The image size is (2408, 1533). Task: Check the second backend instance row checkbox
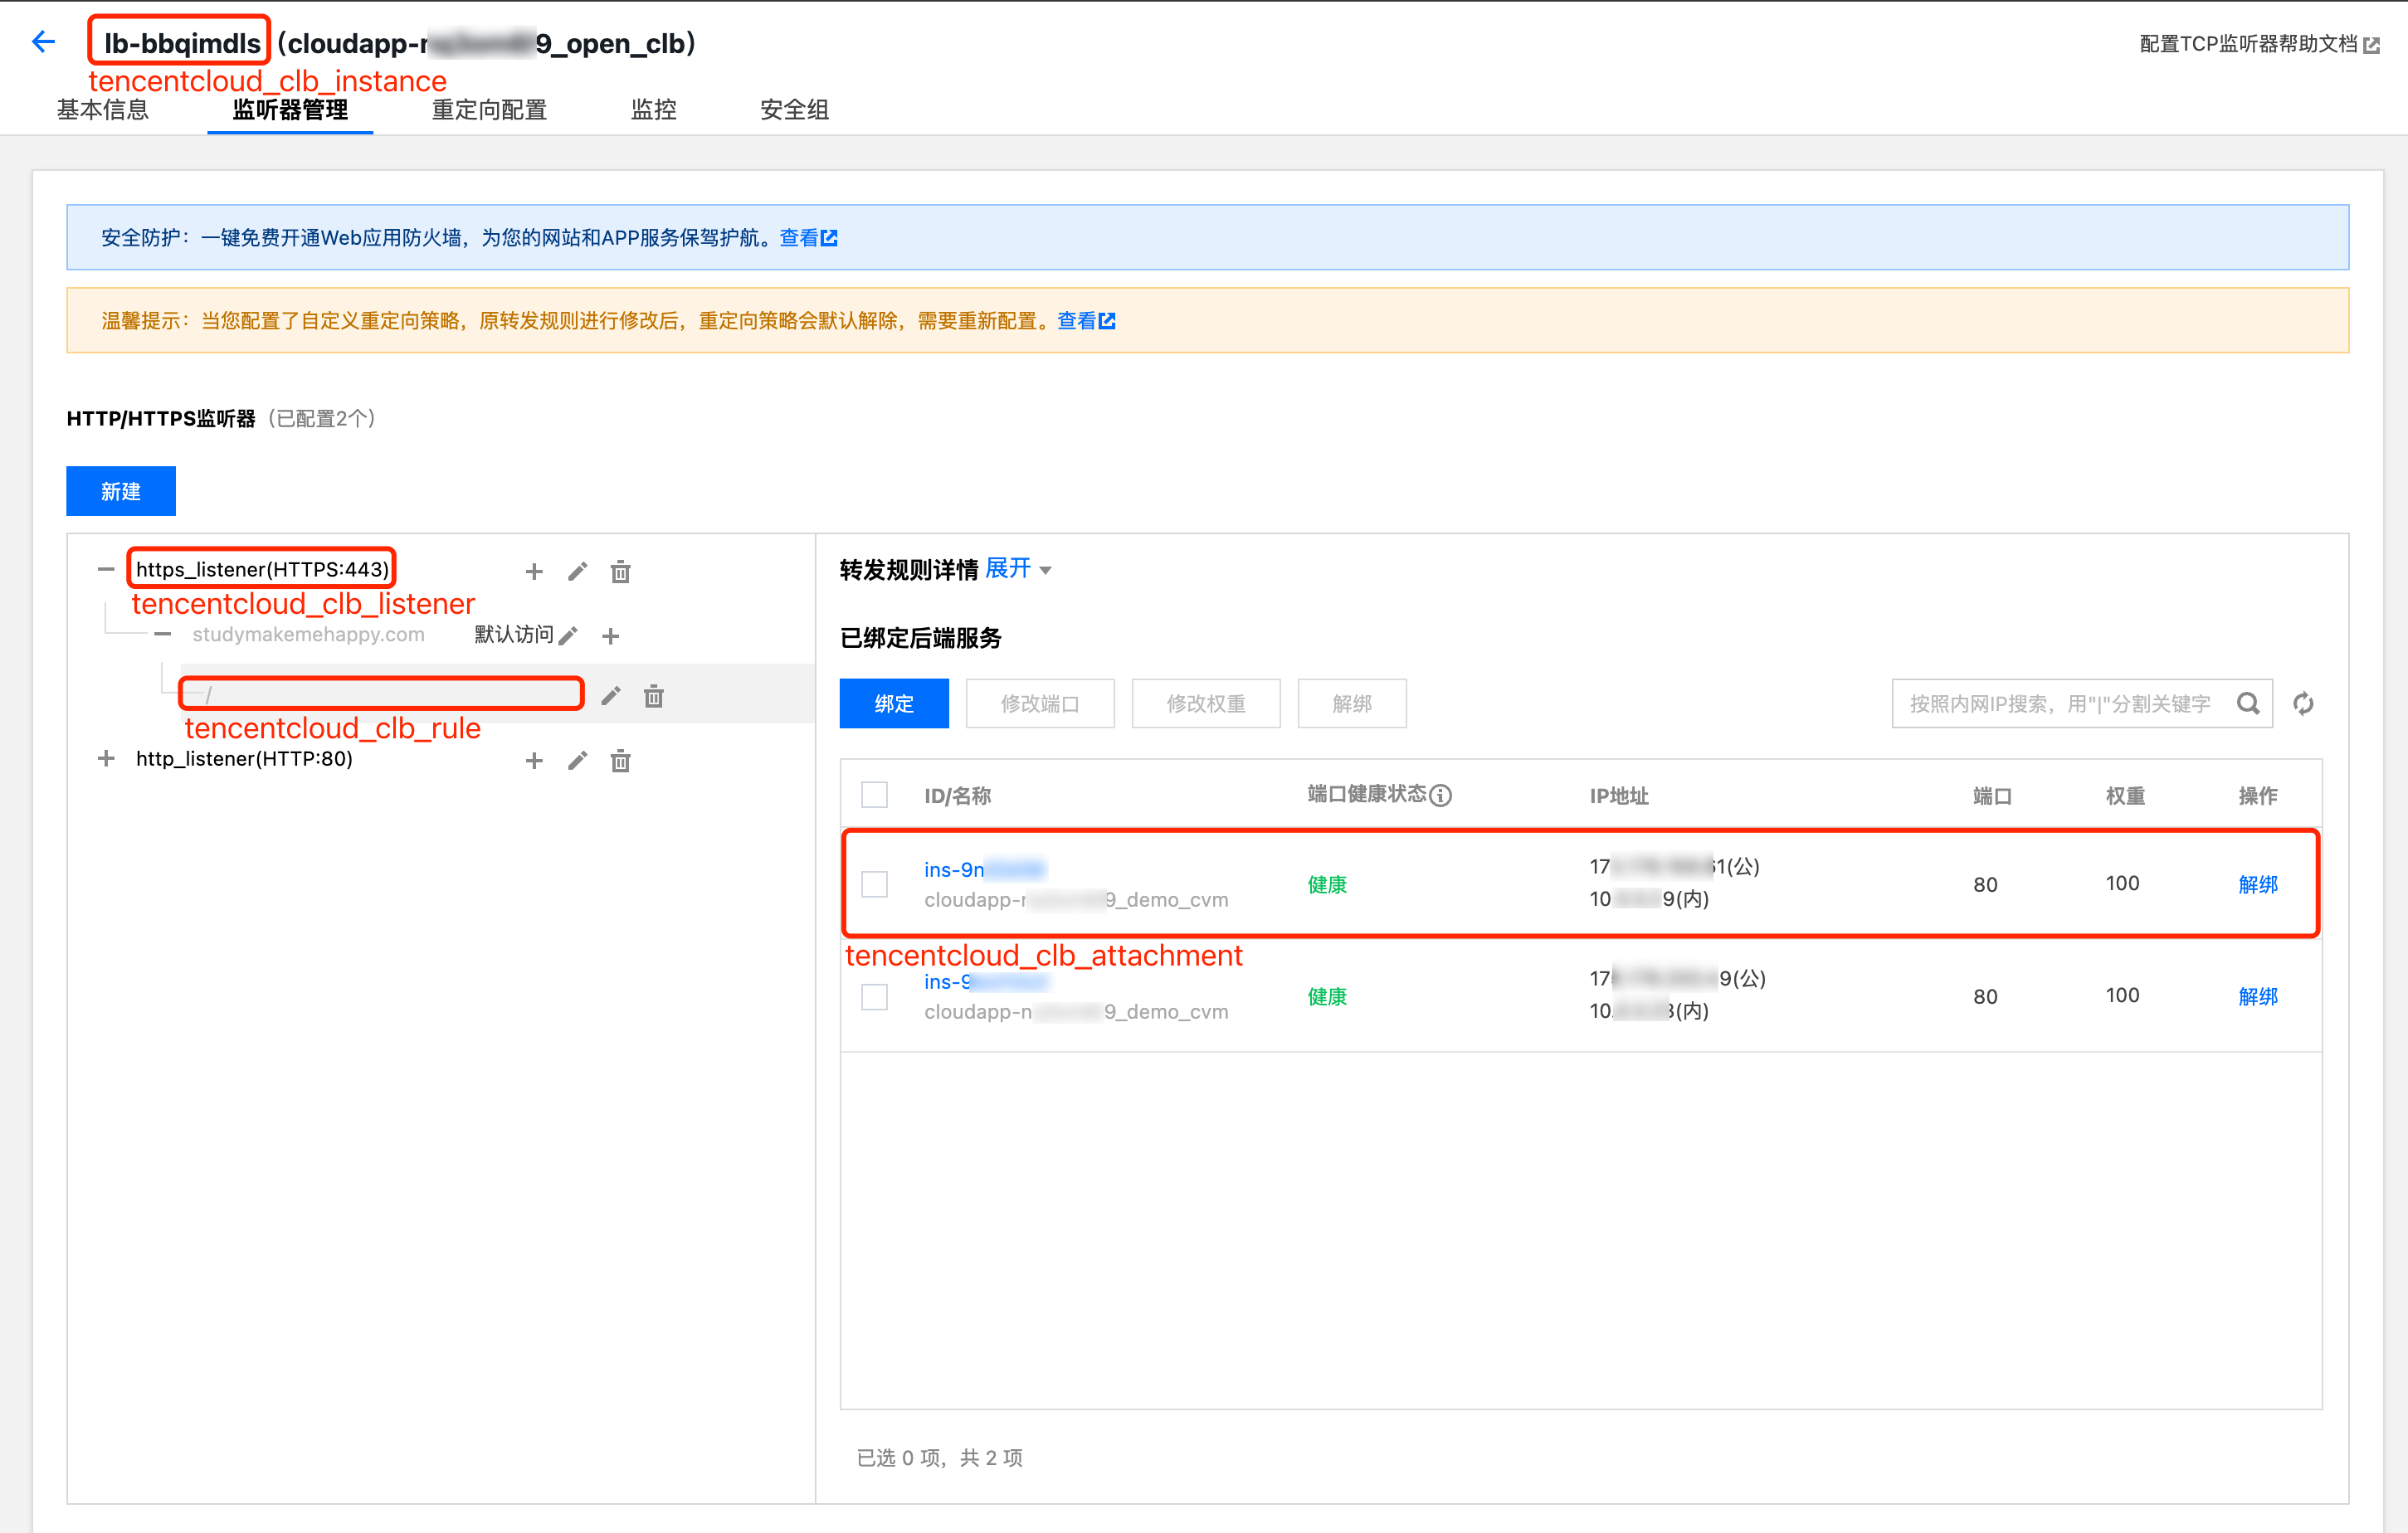point(874,996)
